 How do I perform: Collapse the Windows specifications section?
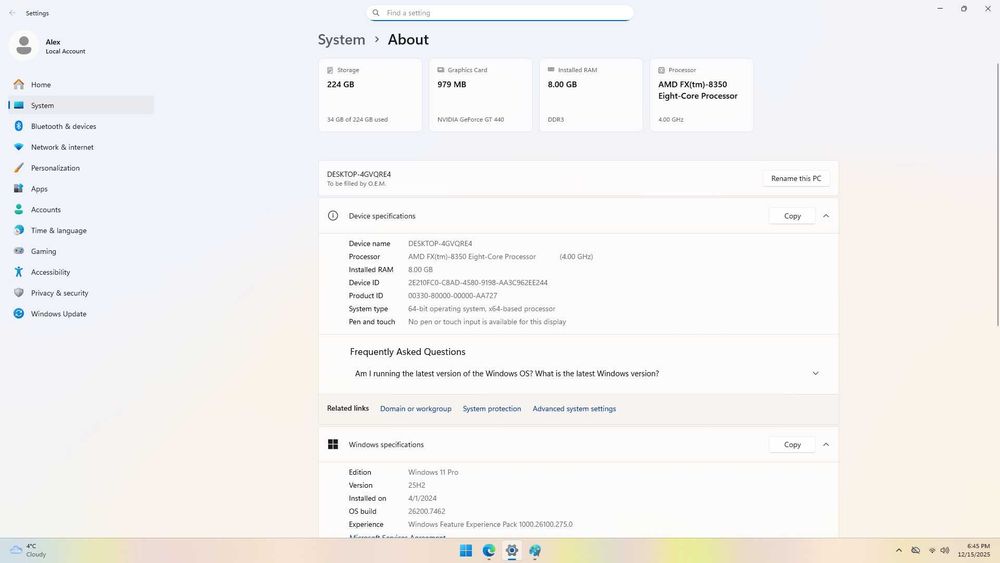click(x=826, y=444)
